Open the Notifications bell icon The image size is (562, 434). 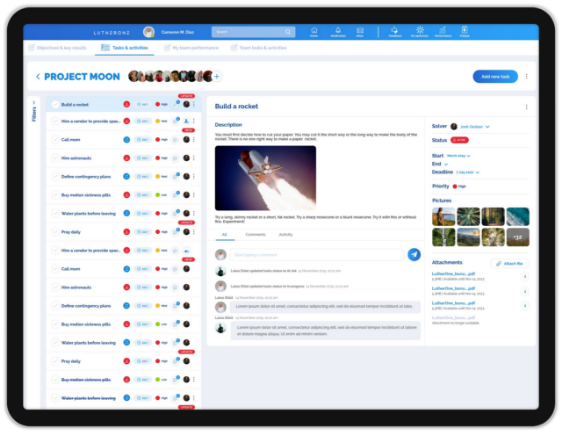(x=338, y=31)
